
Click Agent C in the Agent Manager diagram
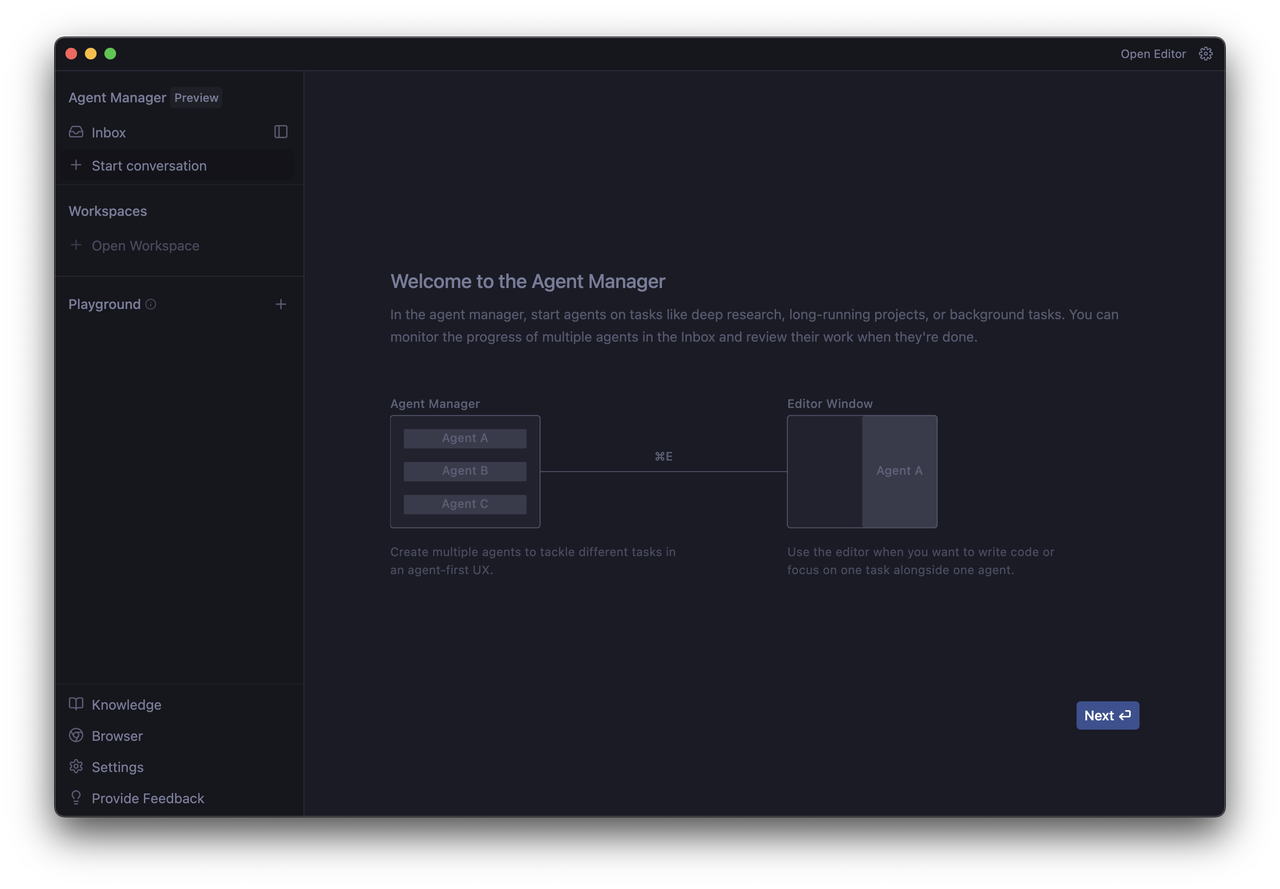tap(464, 504)
